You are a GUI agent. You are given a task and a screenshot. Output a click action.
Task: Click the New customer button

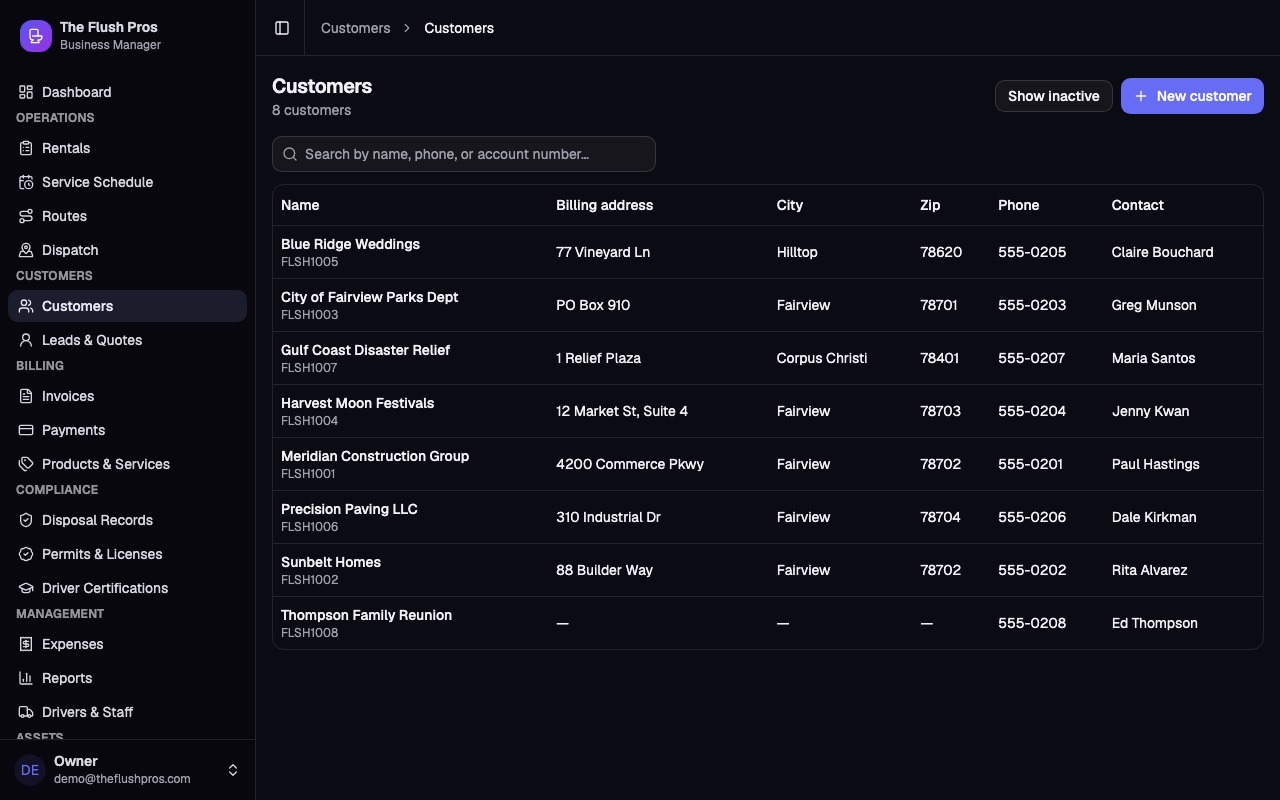[1192, 96]
